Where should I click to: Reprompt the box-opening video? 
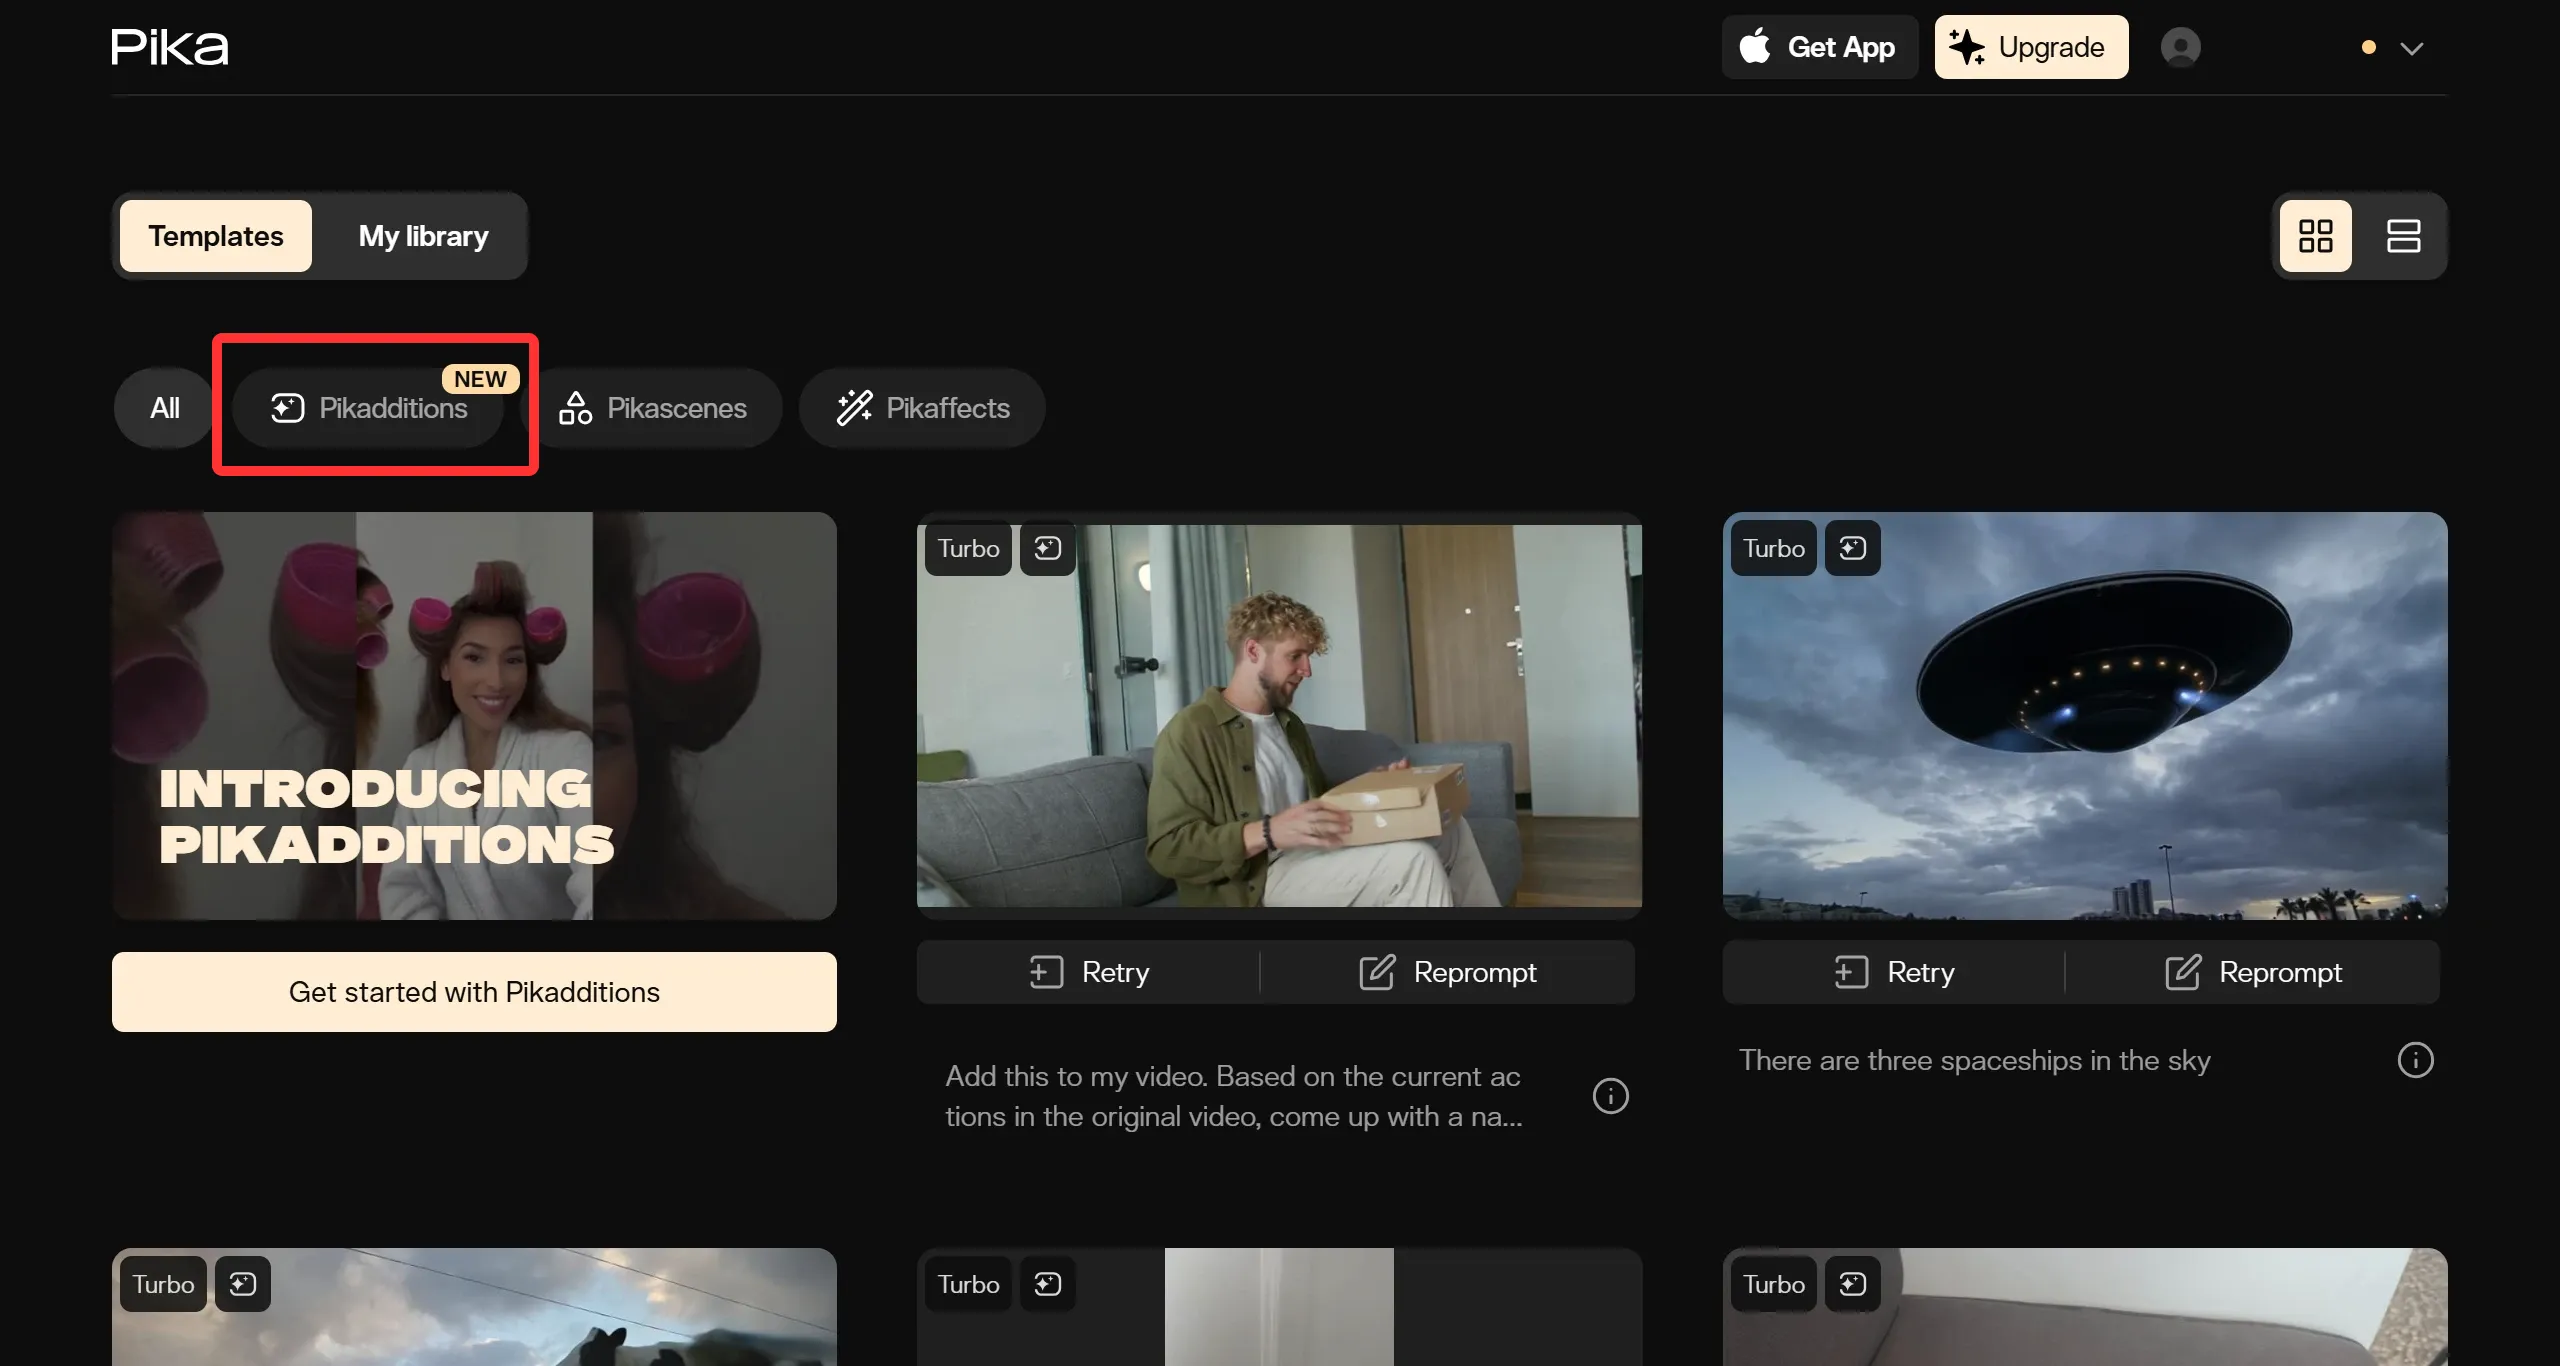pos(1448,972)
